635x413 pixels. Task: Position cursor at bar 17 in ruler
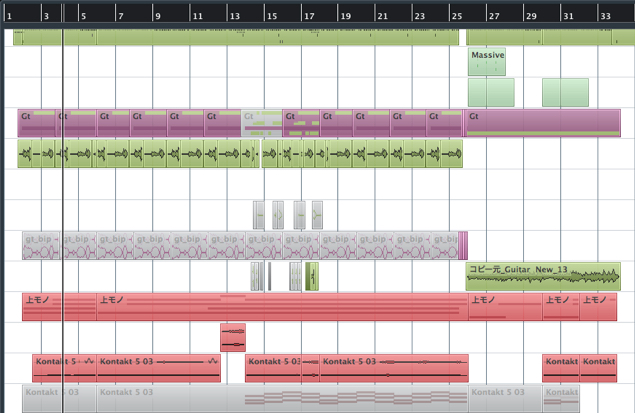click(x=309, y=16)
